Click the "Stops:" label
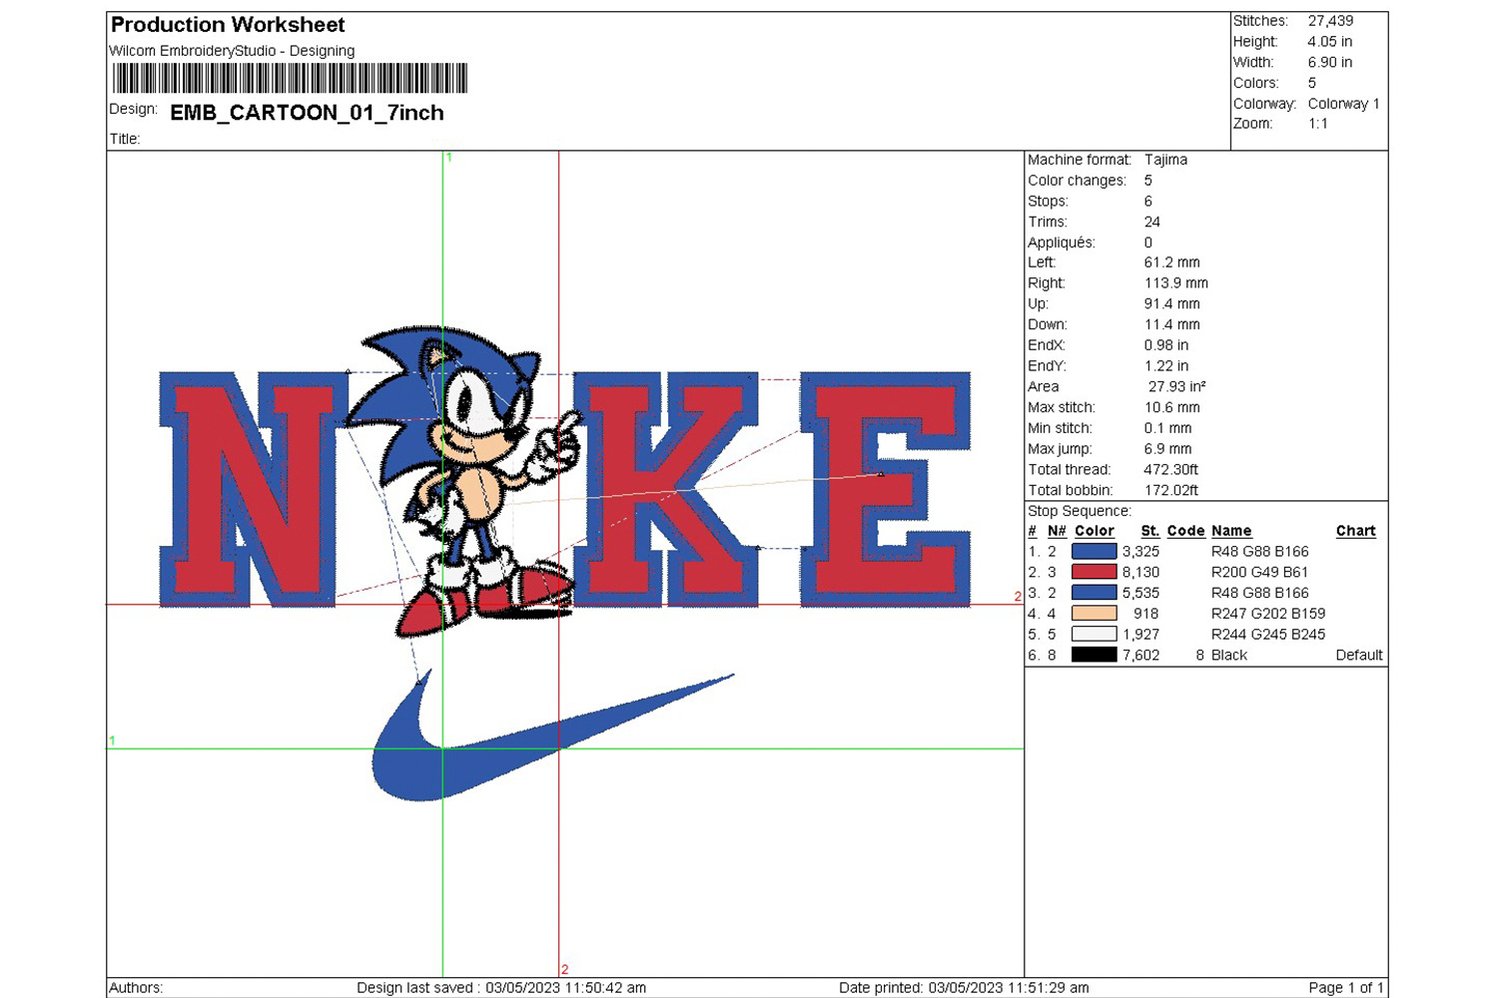The height and width of the screenshot is (998, 1500). tap(1048, 201)
